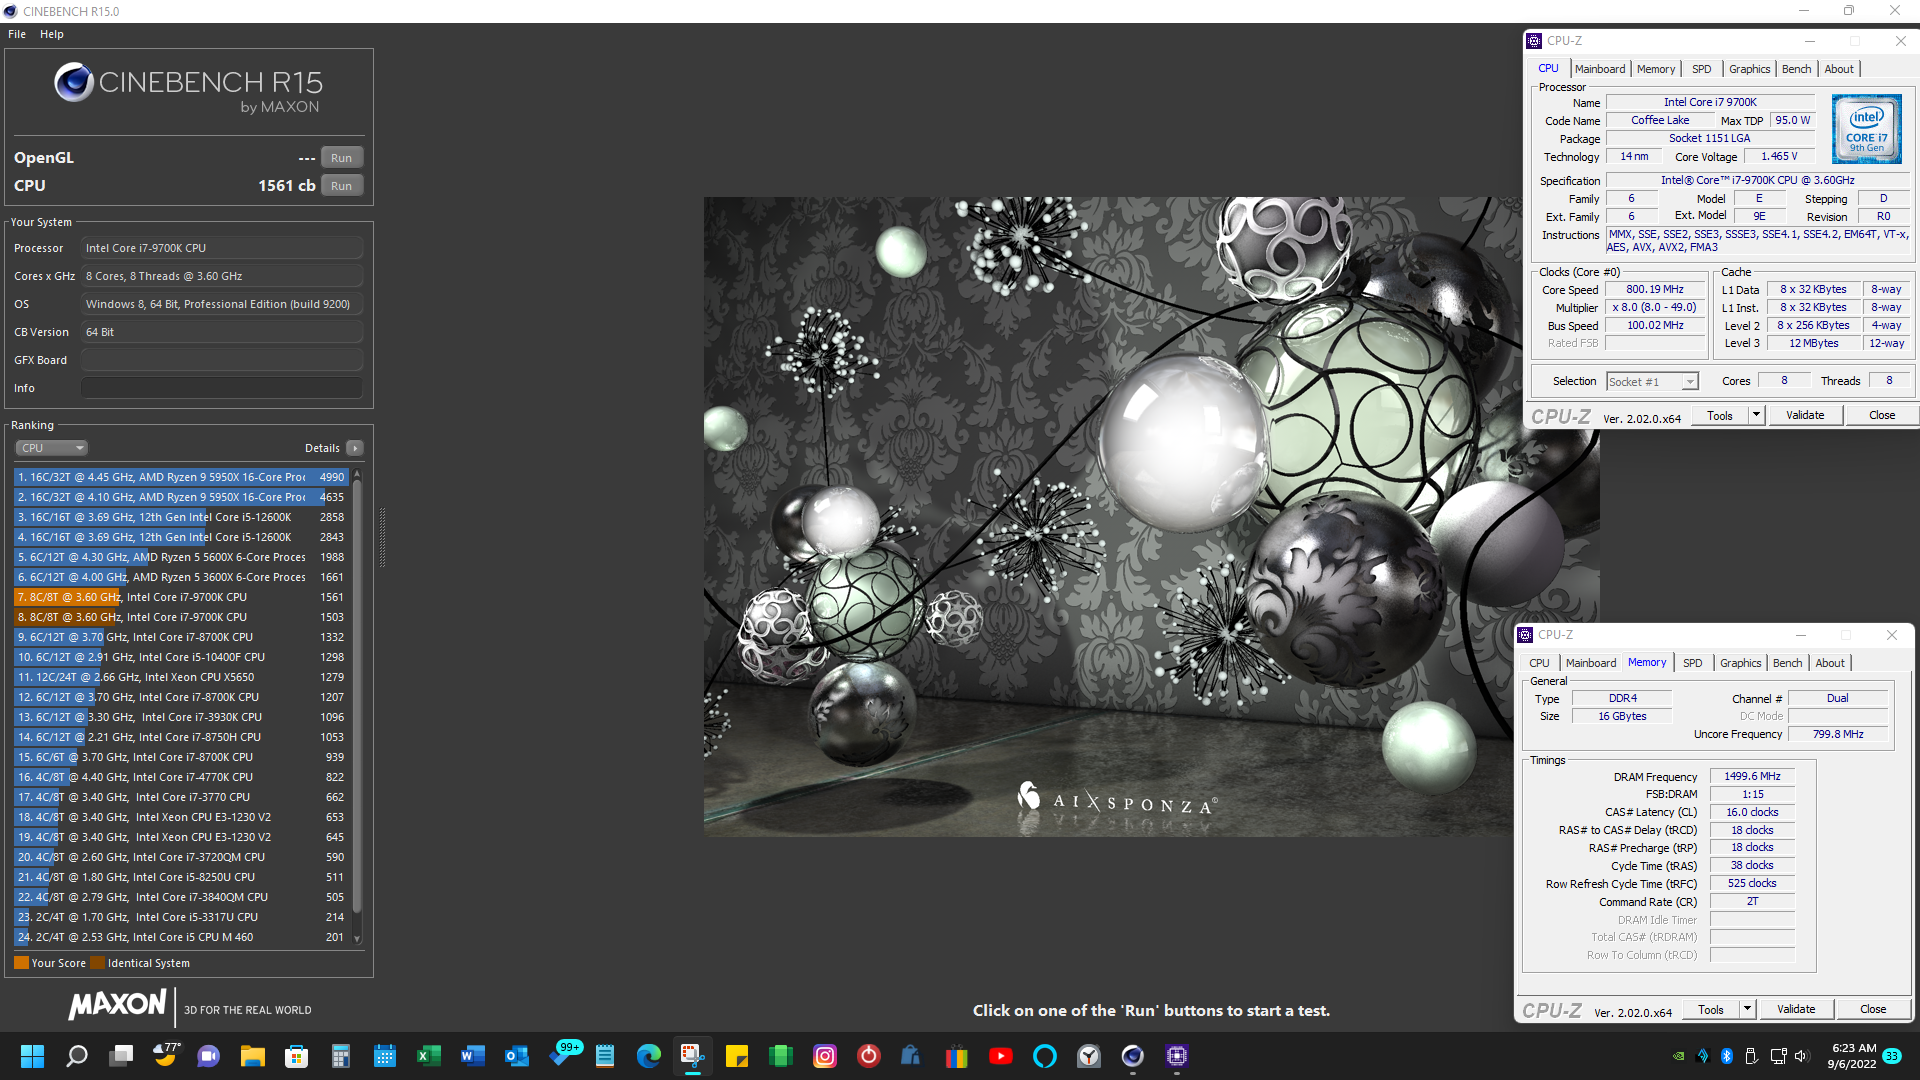This screenshot has height=1080, width=1920.
Task: Open Instagram from the taskbar
Action: (x=824, y=1056)
